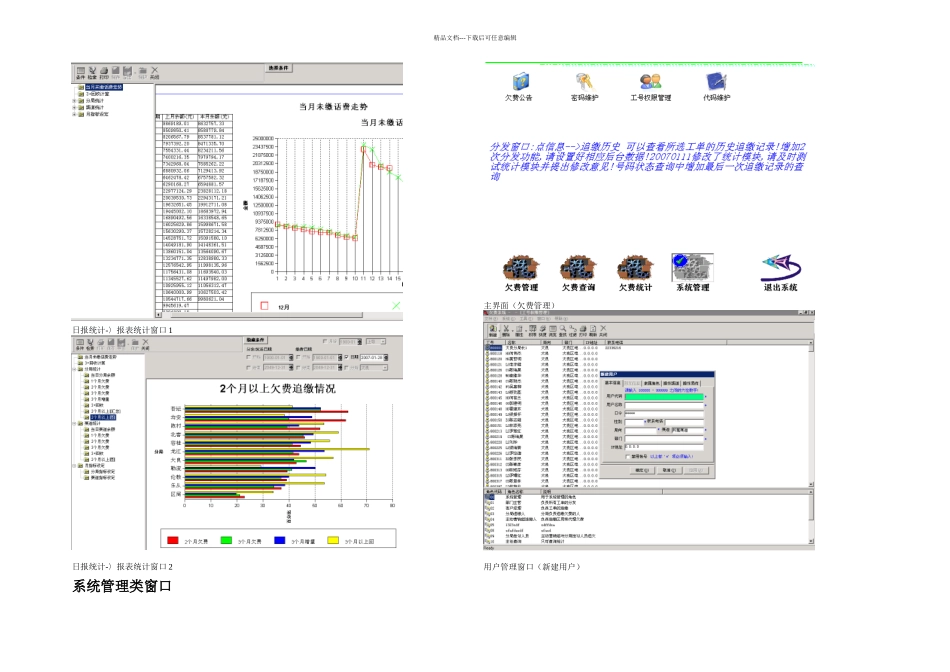Expand 渠道统计 node in 窗口1 tree

click(x=75, y=107)
